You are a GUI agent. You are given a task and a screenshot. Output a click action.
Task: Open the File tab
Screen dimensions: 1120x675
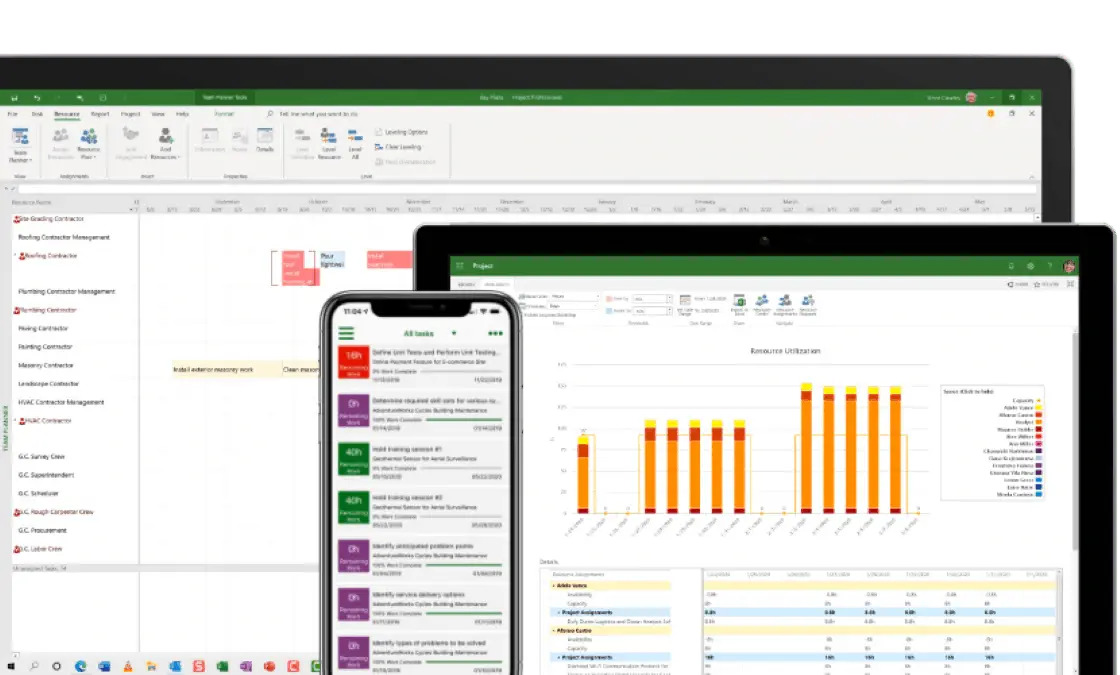[x=12, y=114]
